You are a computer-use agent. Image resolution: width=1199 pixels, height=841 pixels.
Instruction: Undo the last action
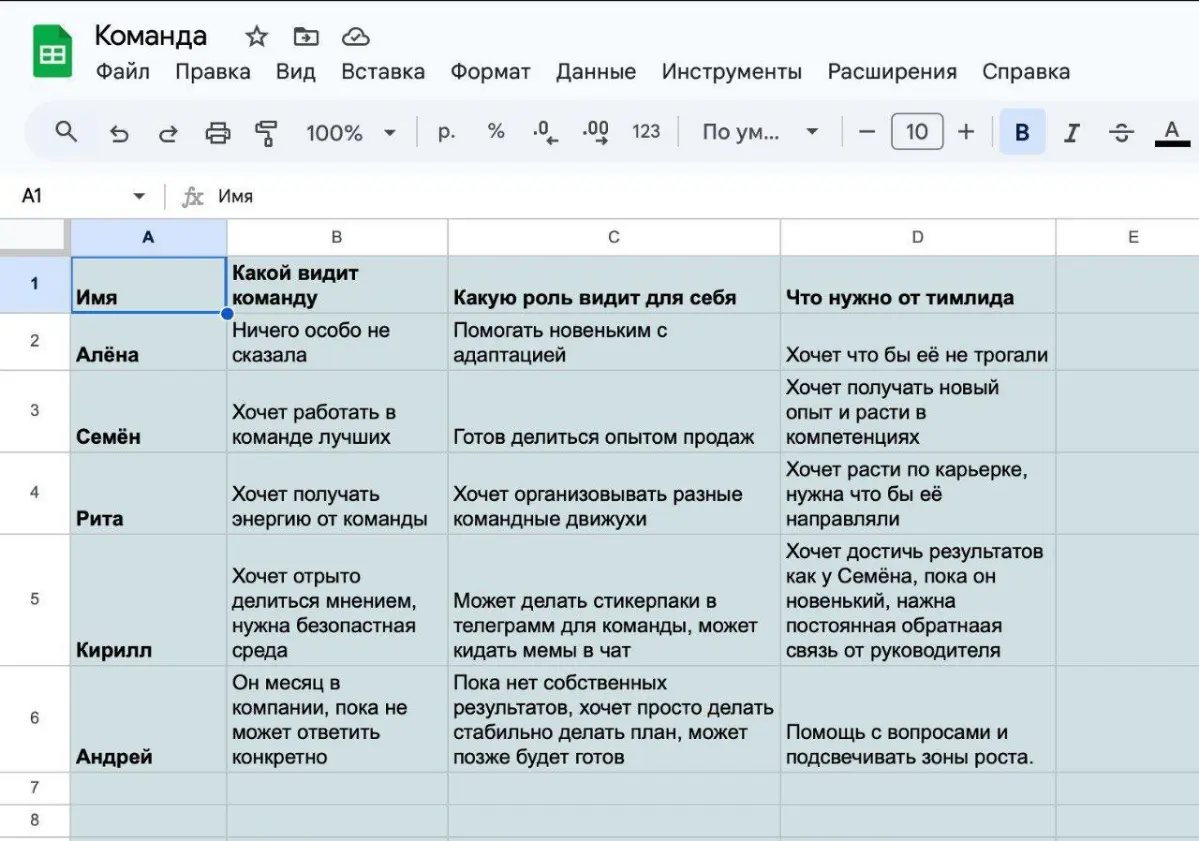click(119, 133)
